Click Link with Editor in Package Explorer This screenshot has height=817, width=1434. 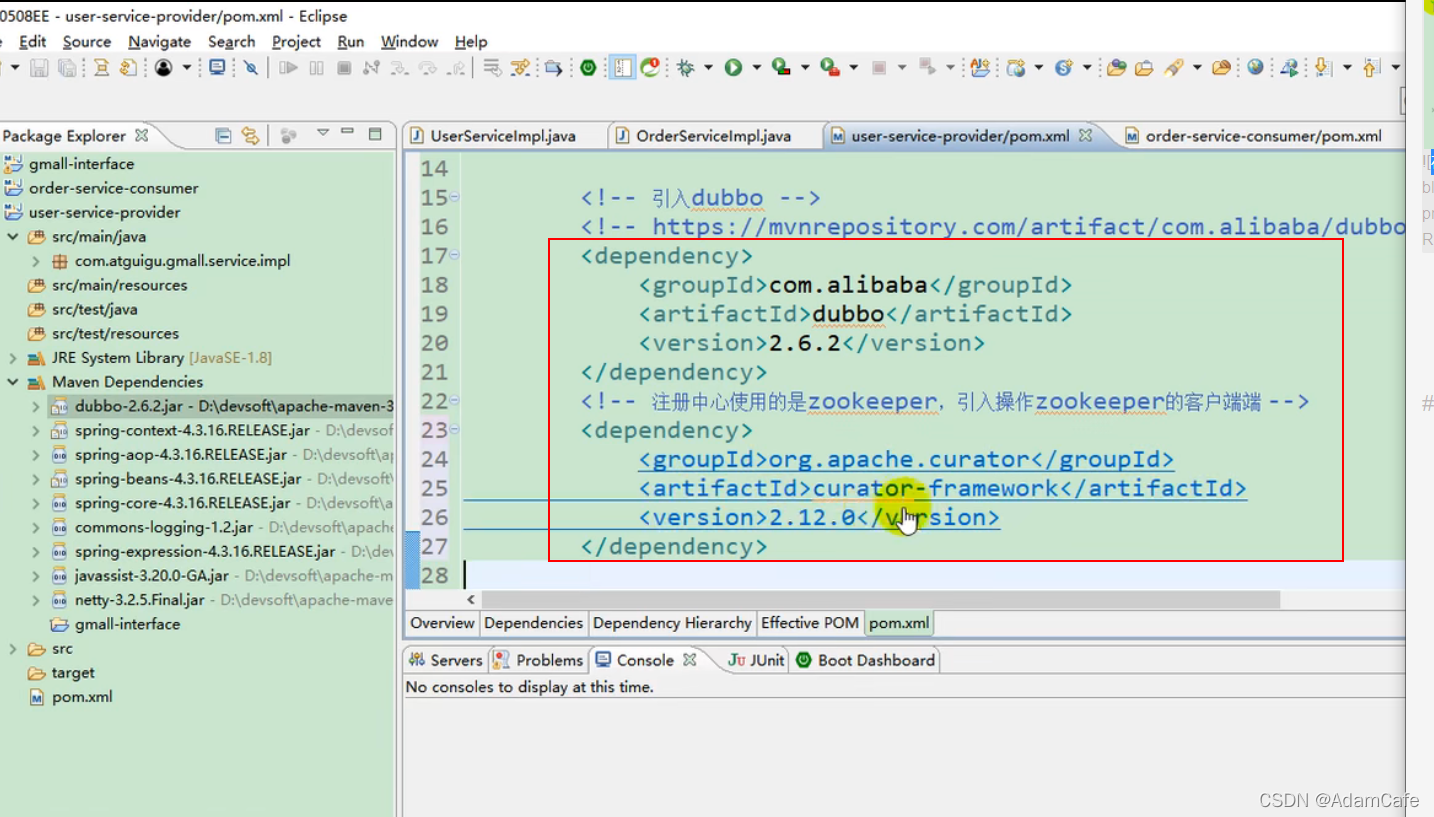tap(250, 135)
